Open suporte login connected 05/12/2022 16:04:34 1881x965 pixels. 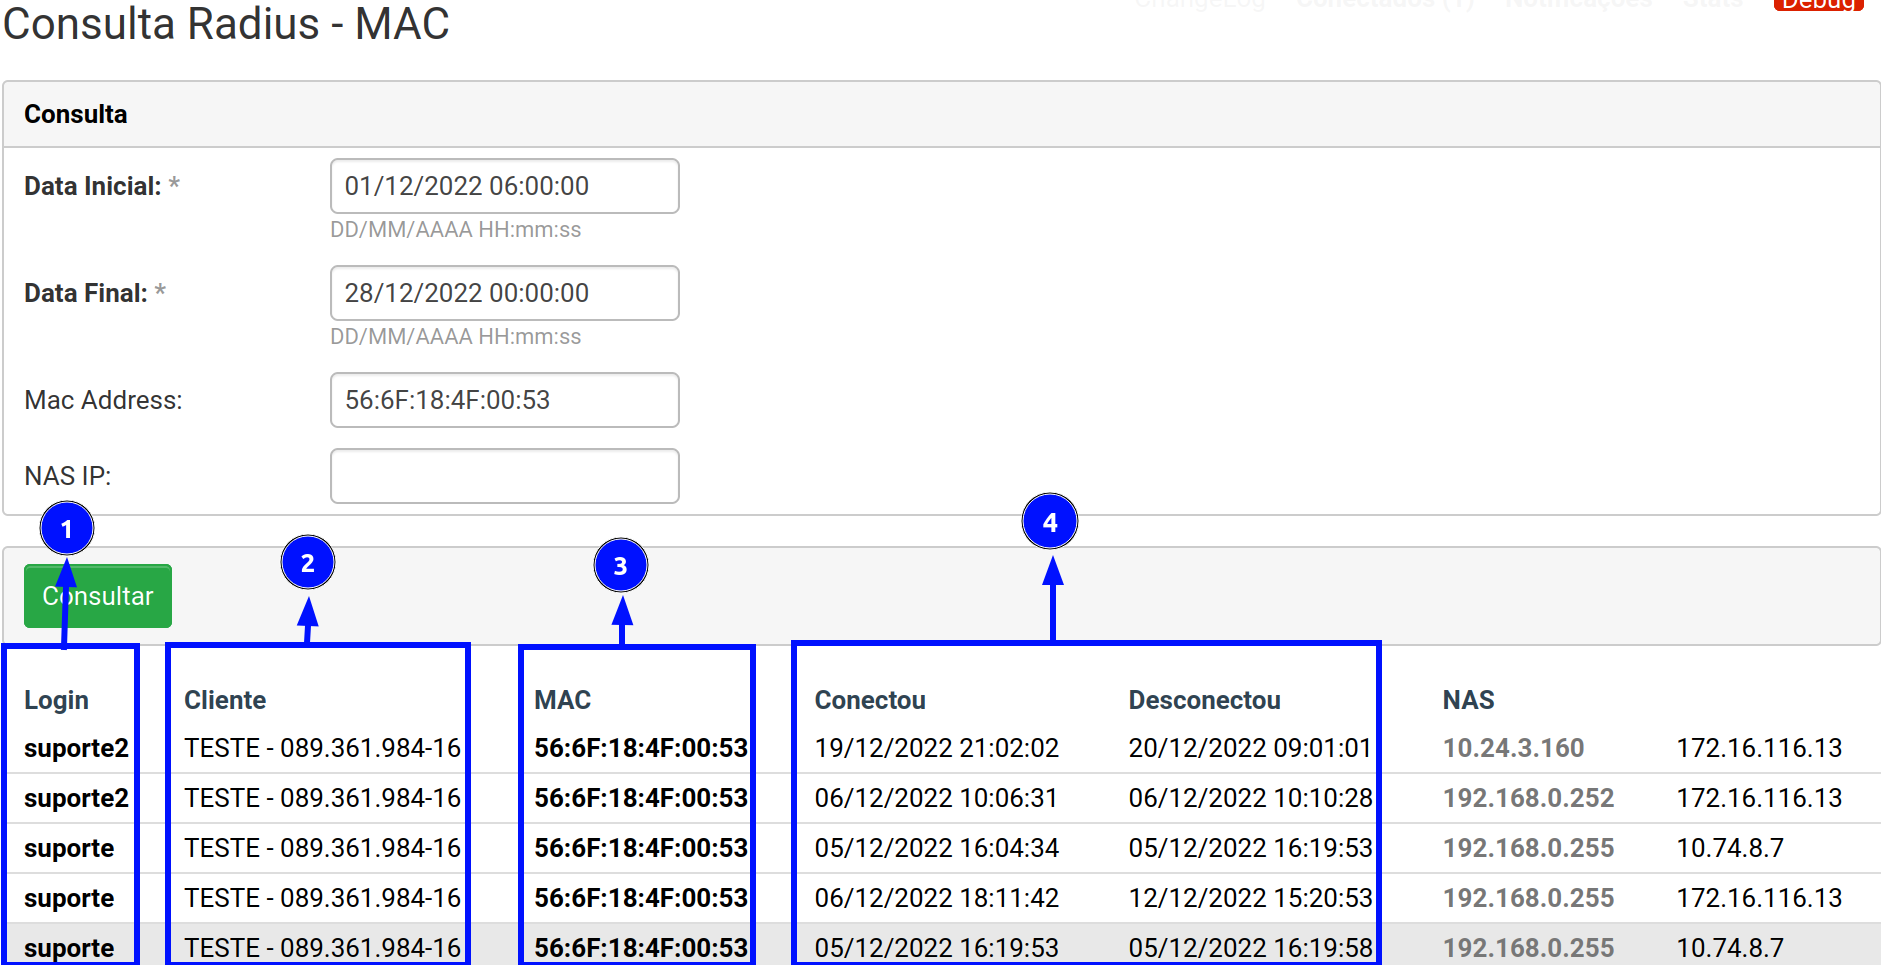coord(69,848)
